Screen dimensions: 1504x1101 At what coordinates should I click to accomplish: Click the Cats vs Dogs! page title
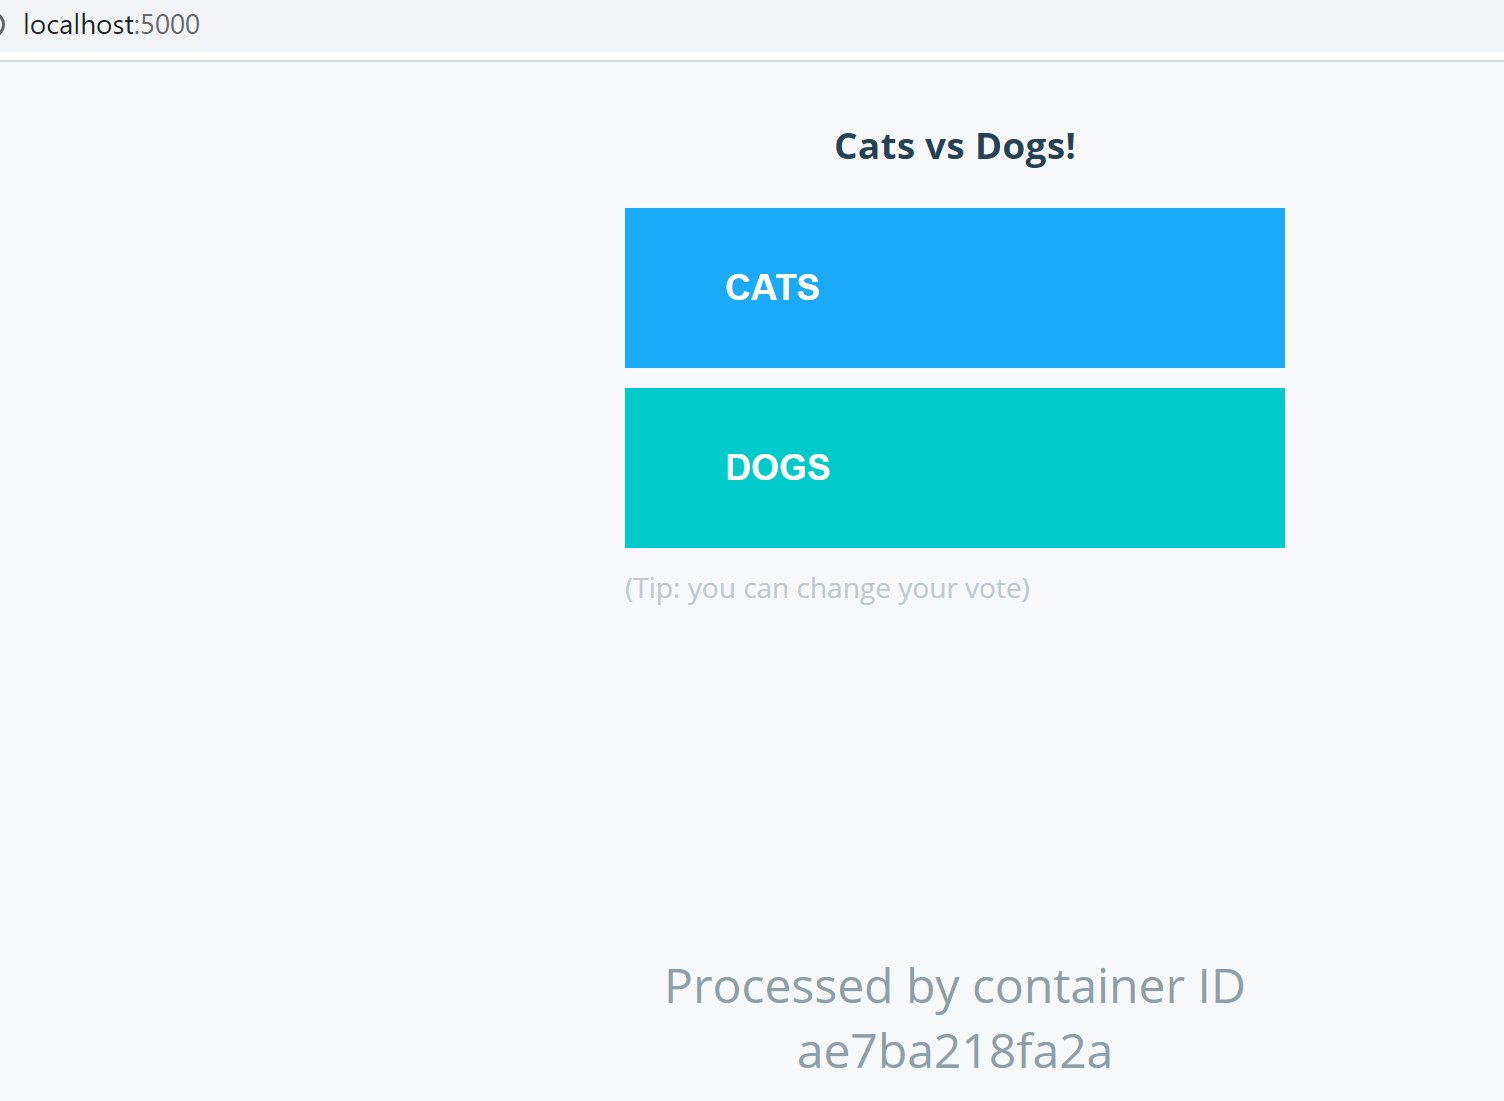tap(954, 146)
